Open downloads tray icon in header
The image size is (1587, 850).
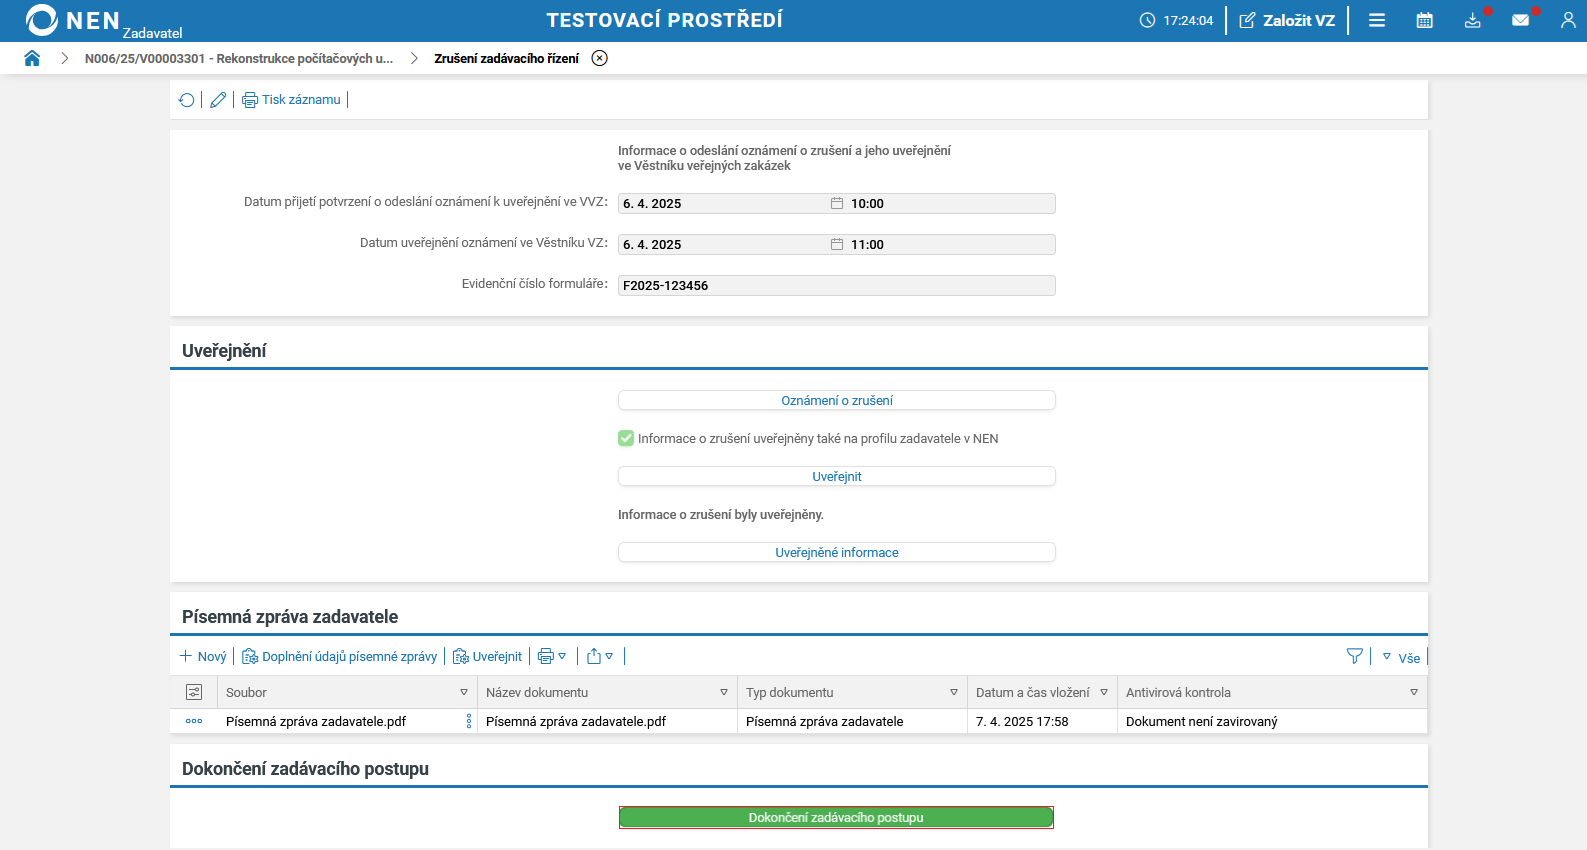pyautogui.click(x=1473, y=20)
